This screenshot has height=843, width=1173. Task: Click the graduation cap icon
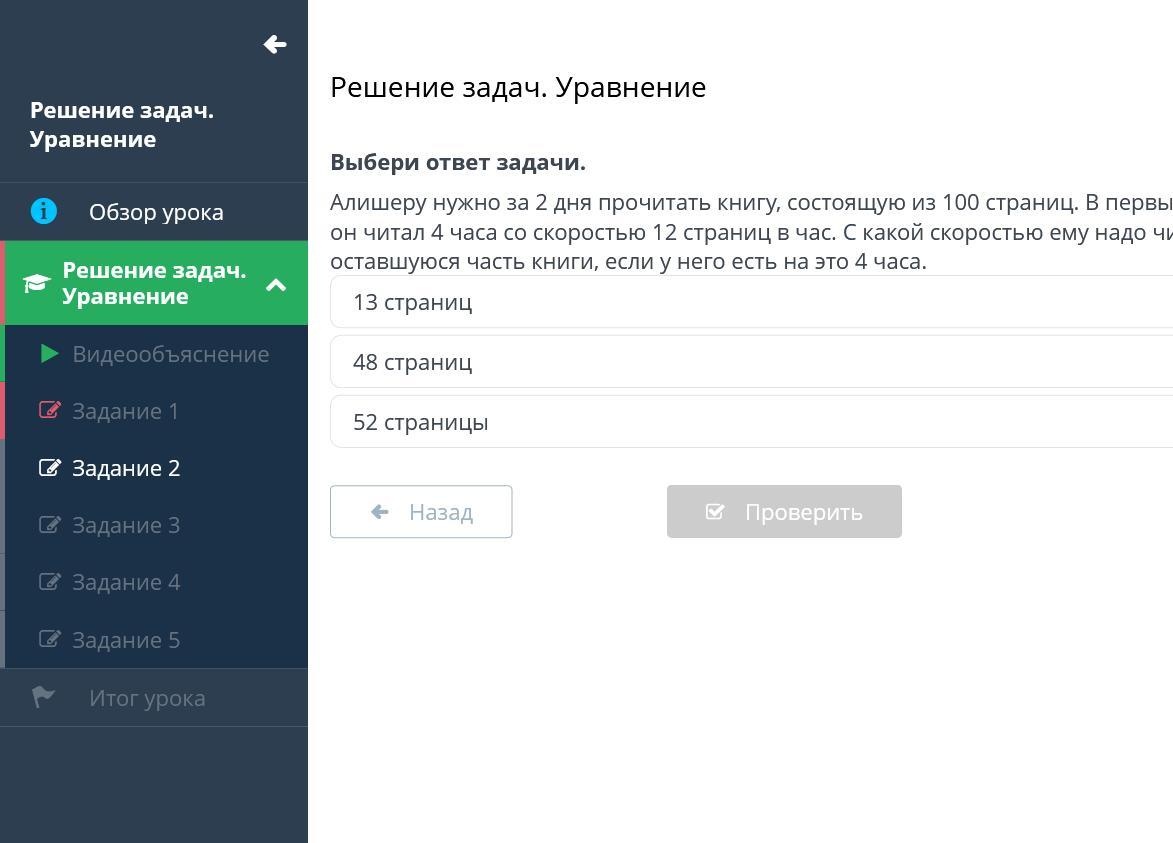37,283
